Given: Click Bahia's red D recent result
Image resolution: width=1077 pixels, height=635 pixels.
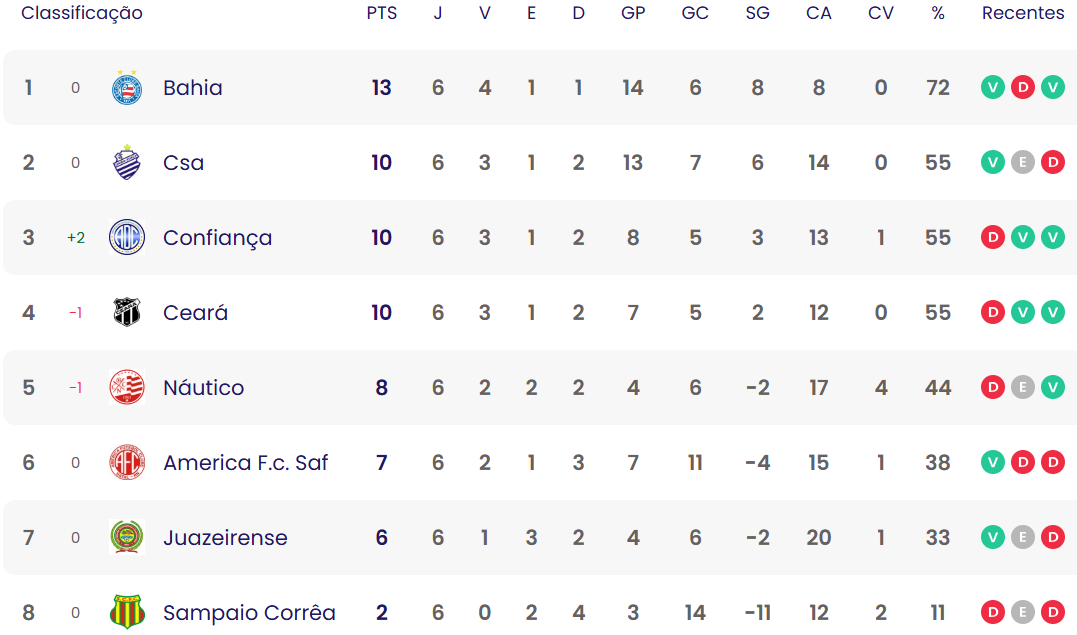Looking at the screenshot, I should click(x=1023, y=88).
